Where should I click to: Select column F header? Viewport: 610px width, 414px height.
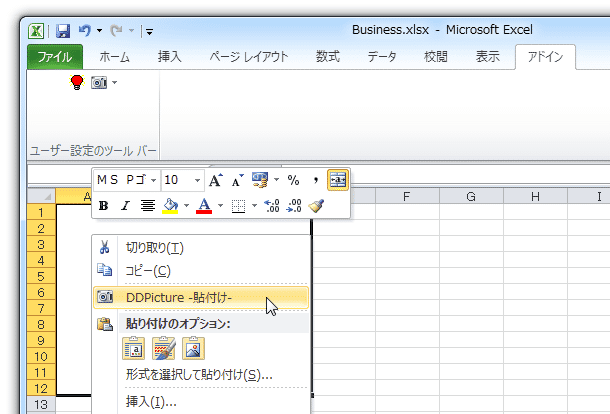(x=407, y=196)
